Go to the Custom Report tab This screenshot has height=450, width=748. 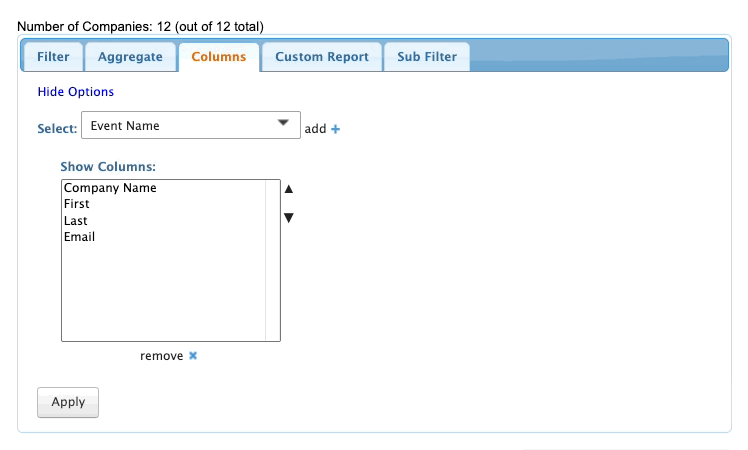click(x=321, y=57)
